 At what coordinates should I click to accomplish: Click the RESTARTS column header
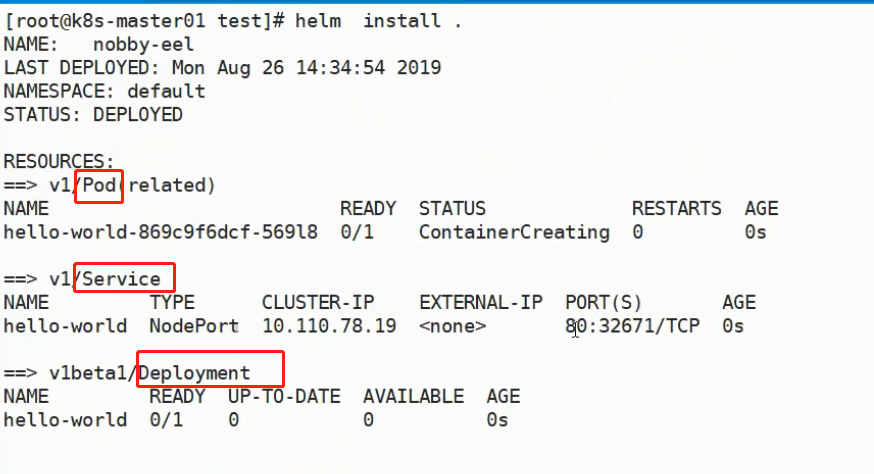click(x=676, y=209)
